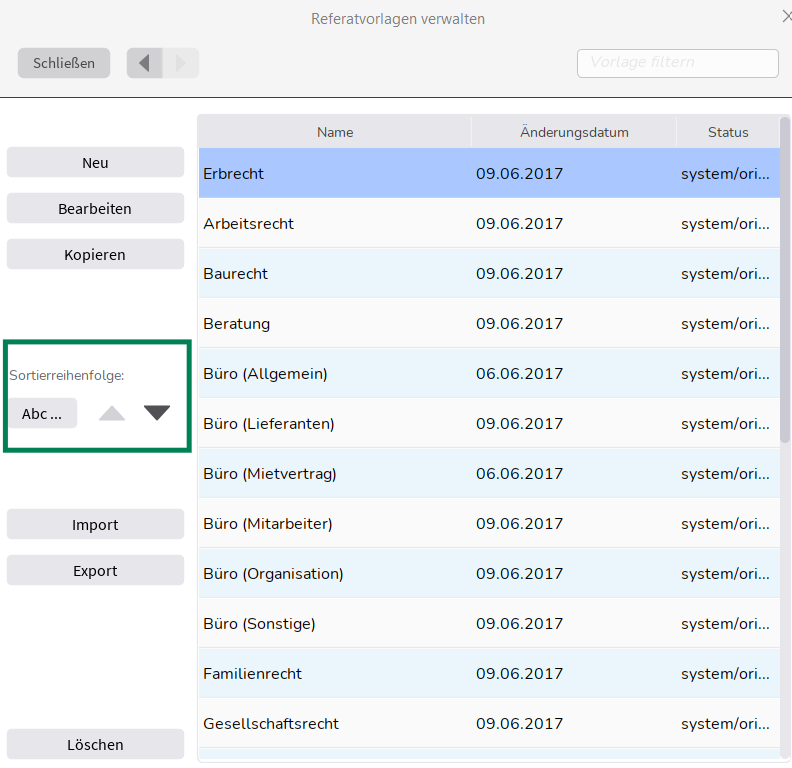Select the Familienrecht template row
The width and height of the screenshot is (792, 768).
489,674
